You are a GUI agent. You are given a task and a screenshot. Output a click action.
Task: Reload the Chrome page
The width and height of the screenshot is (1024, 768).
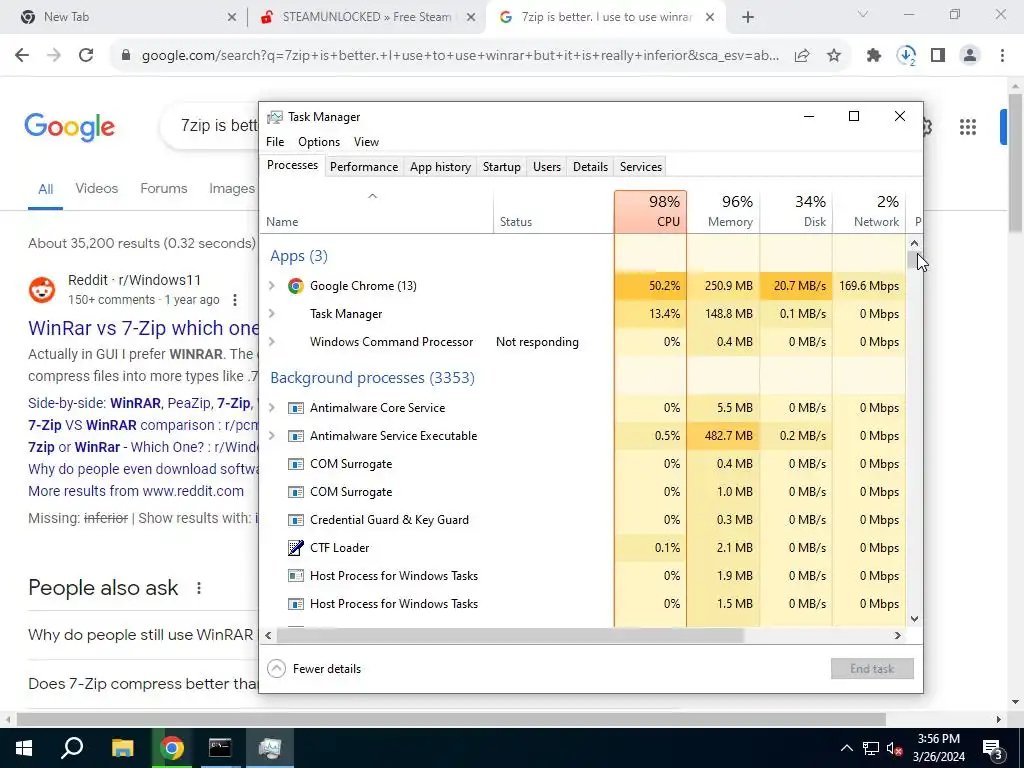(x=86, y=56)
